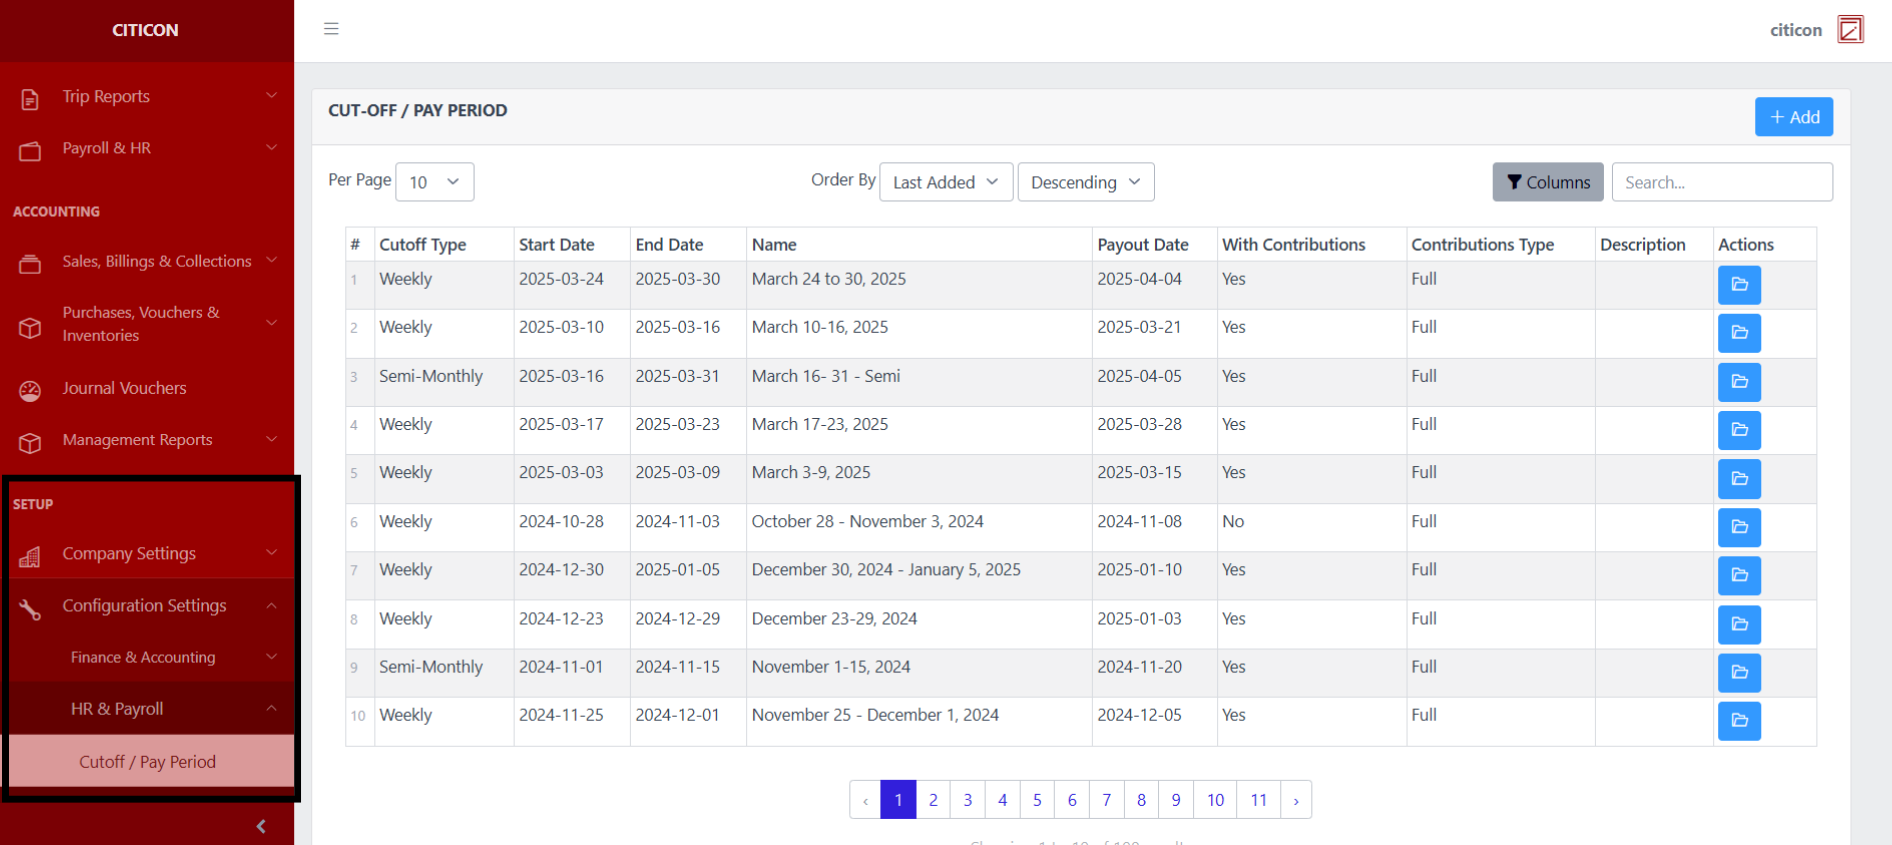1892x845 pixels.
Task: Change the Descending sort direction dropdown
Action: (x=1085, y=182)
